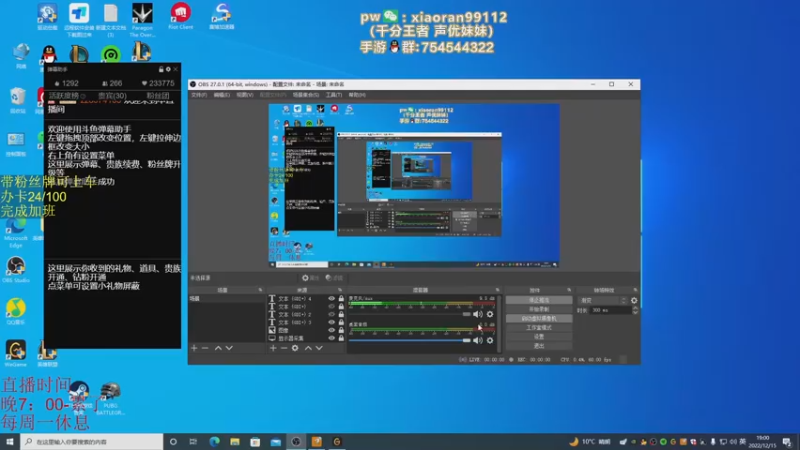This screenshot has height=450, width=800.
Task: Toggle lock on 图像 image source
Action: (341, 330)
